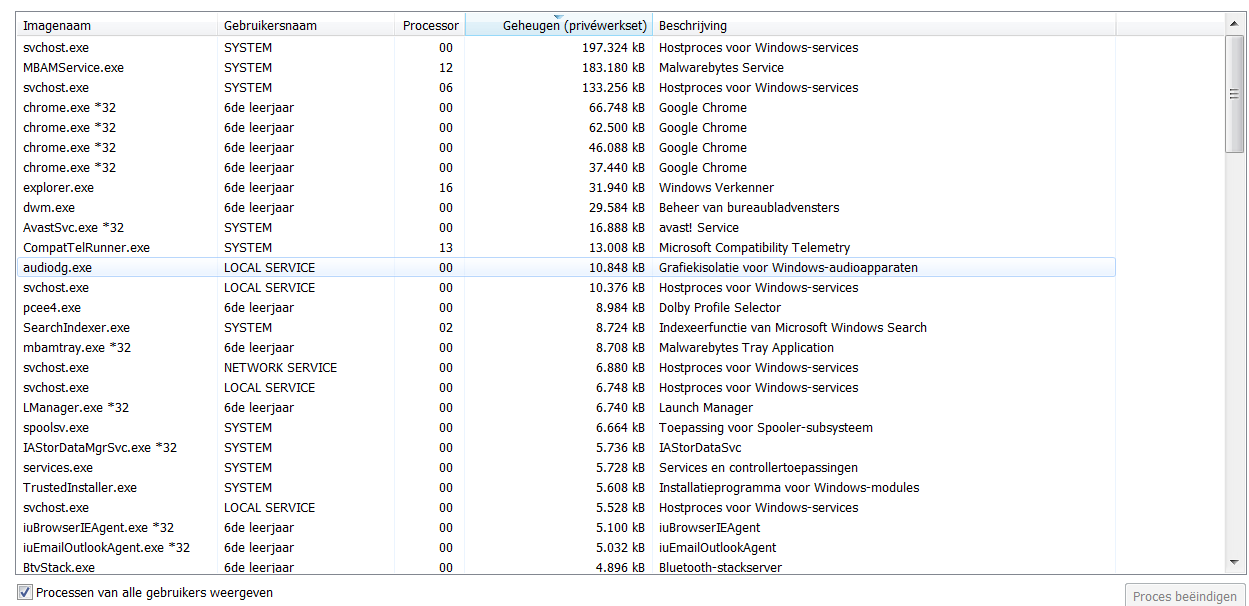Viewport: 1249px width, 606px height.
Task: Toggle 'Processen van alle gebruikers weergeven' checkbox
Action: tap(25, 593)
